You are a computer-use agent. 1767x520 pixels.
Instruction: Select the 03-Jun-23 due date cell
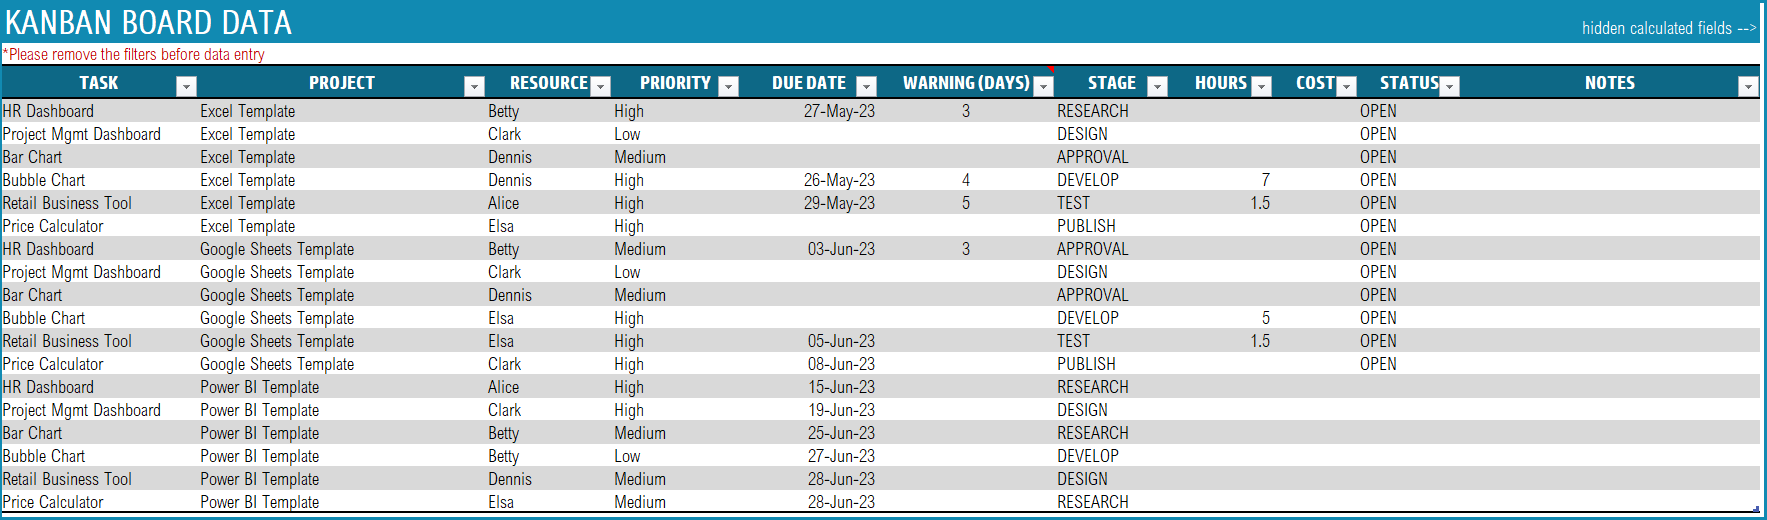coord(841,249)
